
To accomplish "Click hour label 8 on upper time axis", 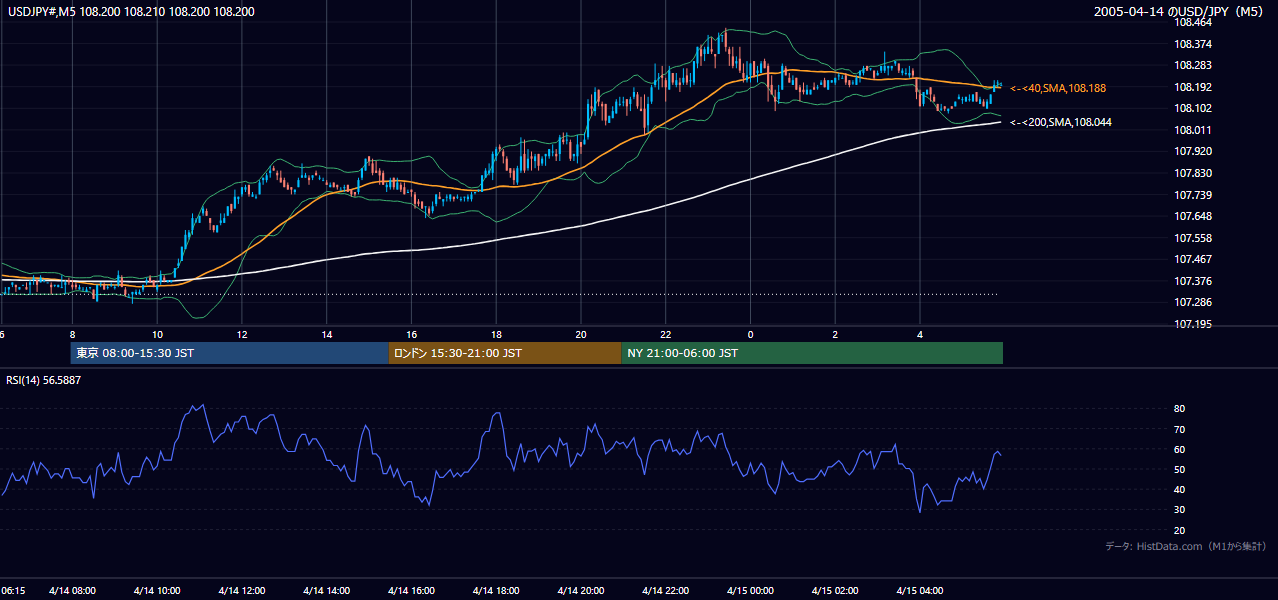I will (x=72, y=334).
